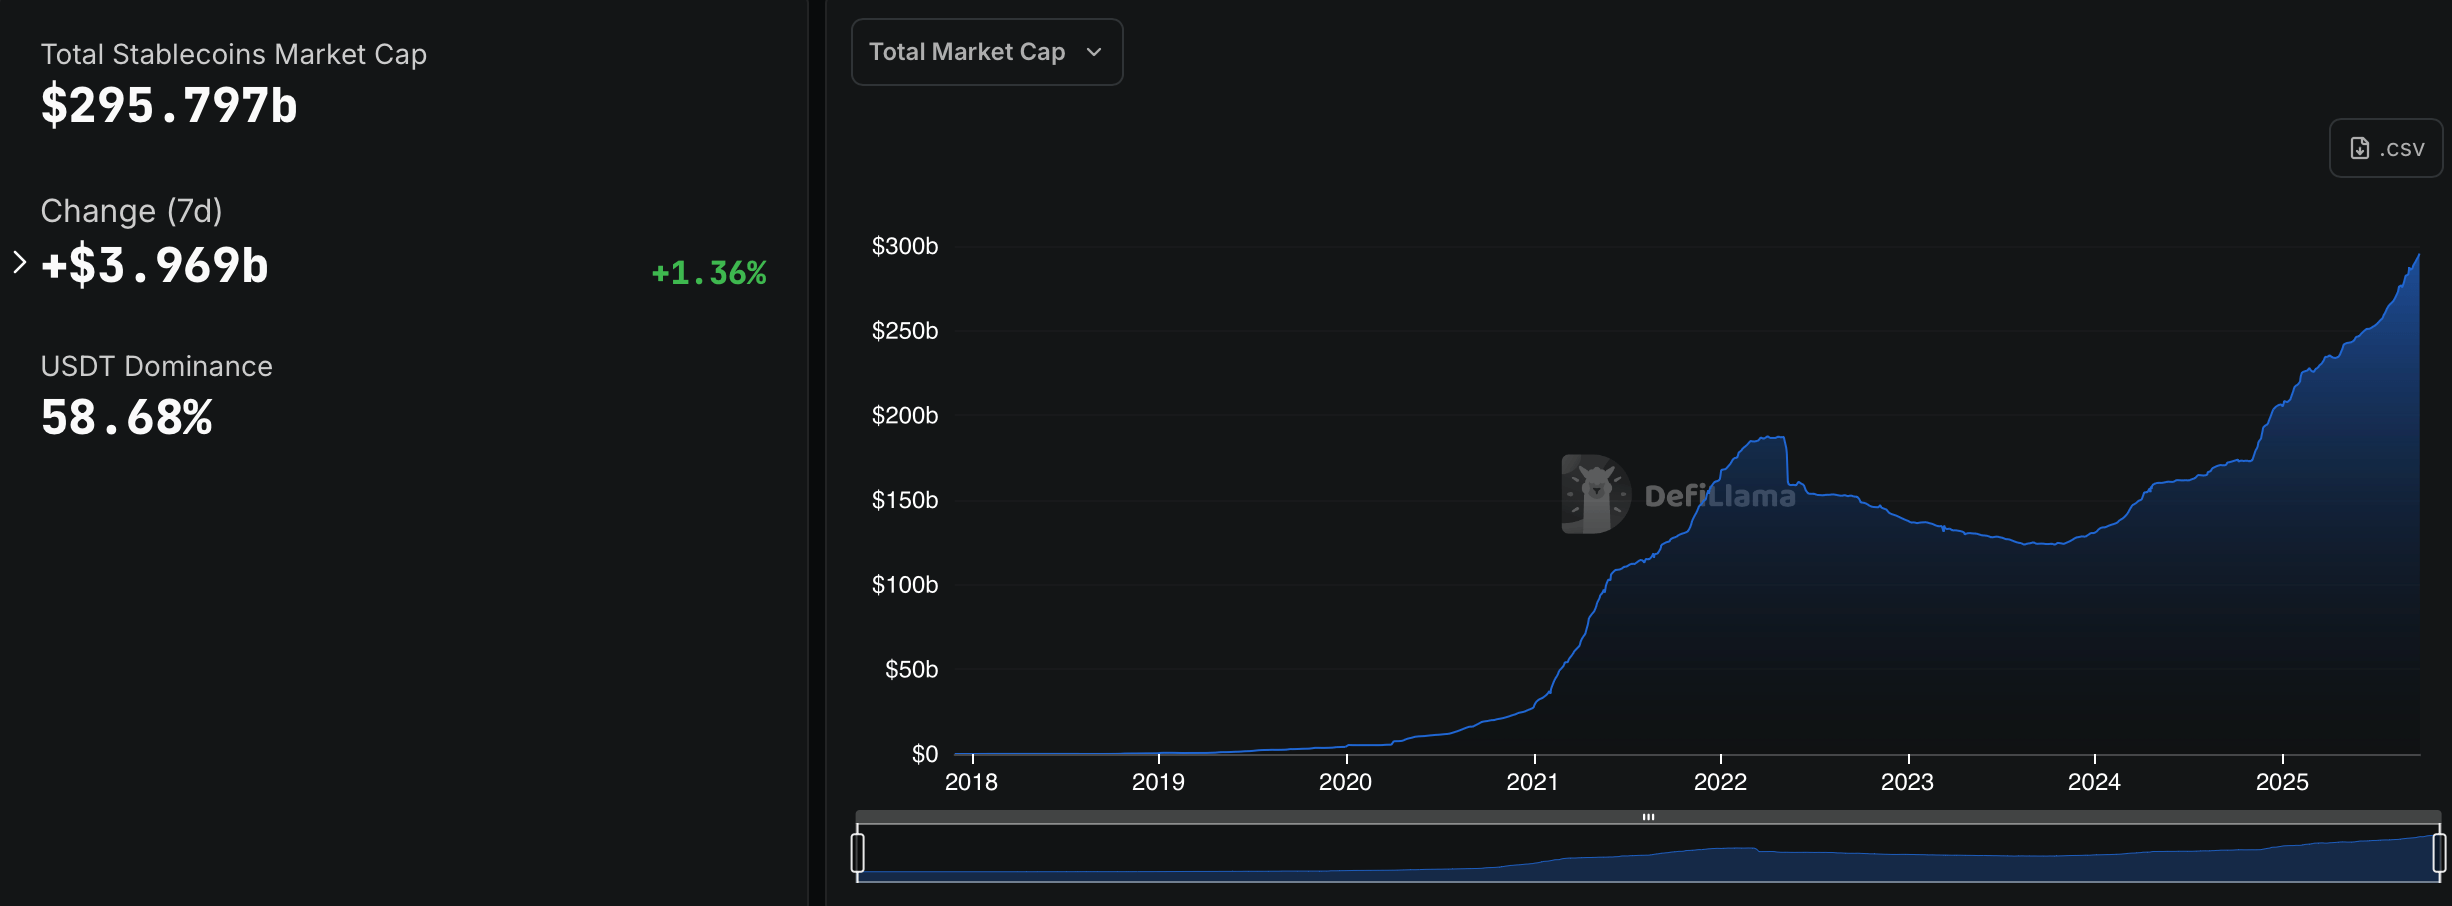Viewport: 2452px width, 906px height.
Task: Select the left handle of the timeline brush
Action: (x=858, y=851)
